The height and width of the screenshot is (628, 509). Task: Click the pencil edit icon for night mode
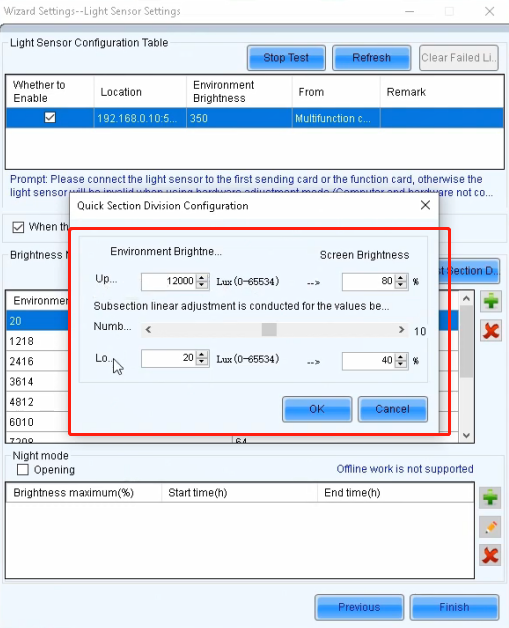pos(490,527)
